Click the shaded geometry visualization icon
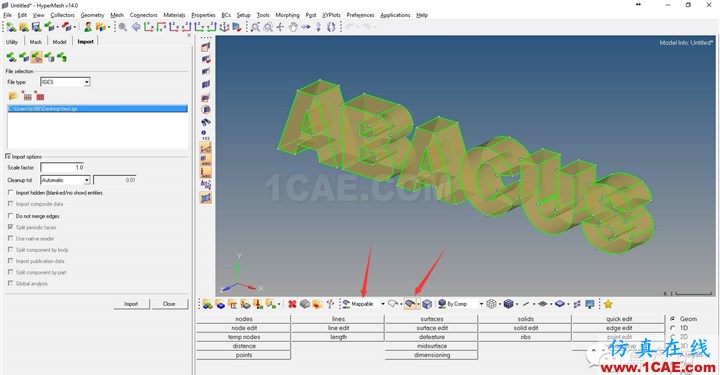 pyautogui.click(x=410, y=304)
